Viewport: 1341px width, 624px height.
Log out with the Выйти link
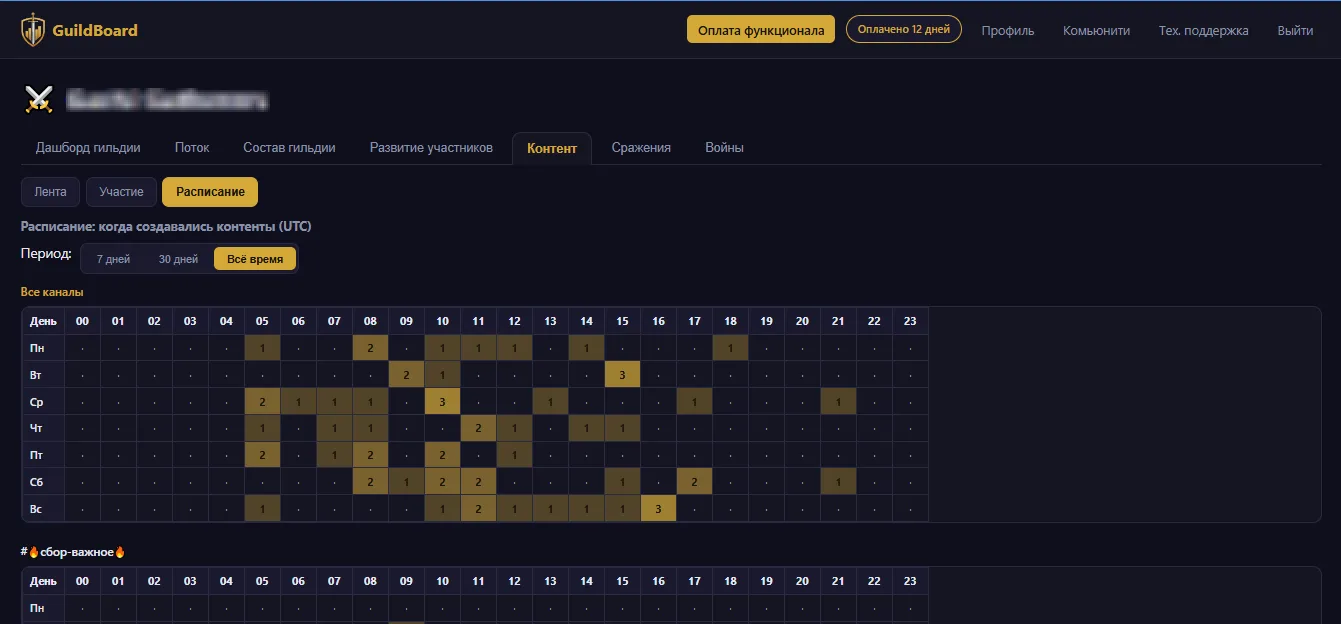click(1295, 31)
